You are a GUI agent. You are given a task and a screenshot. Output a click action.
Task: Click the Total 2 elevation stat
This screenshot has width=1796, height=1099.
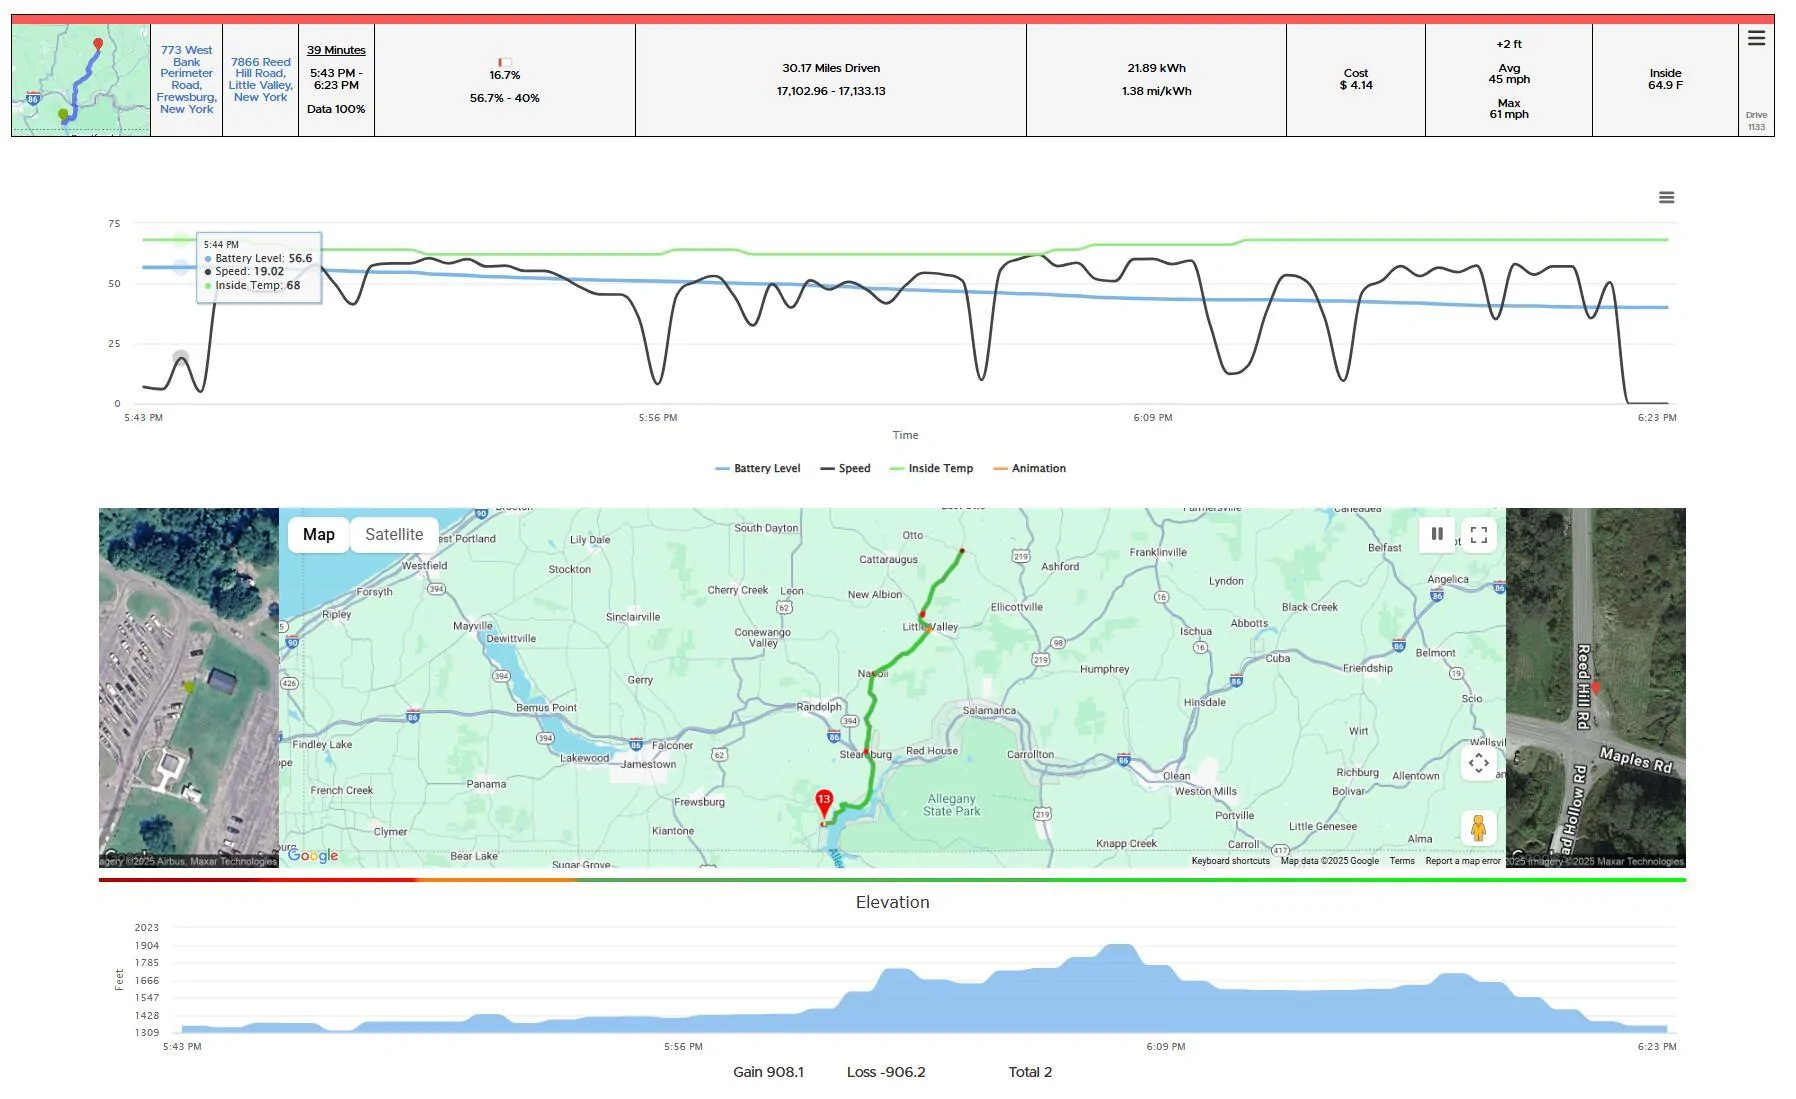1030,1072
